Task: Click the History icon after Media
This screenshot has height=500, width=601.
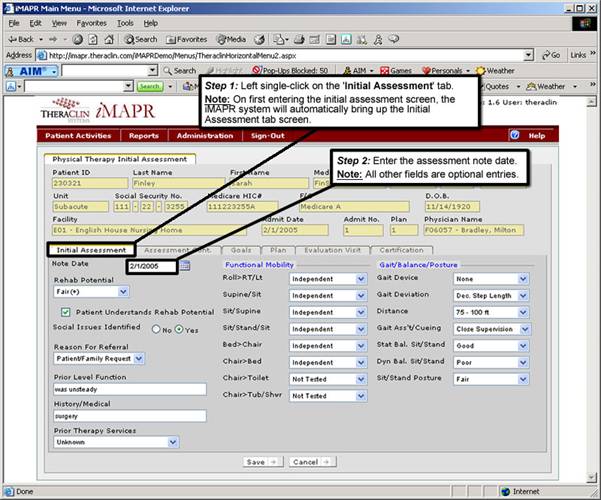Action: (259, 39)
